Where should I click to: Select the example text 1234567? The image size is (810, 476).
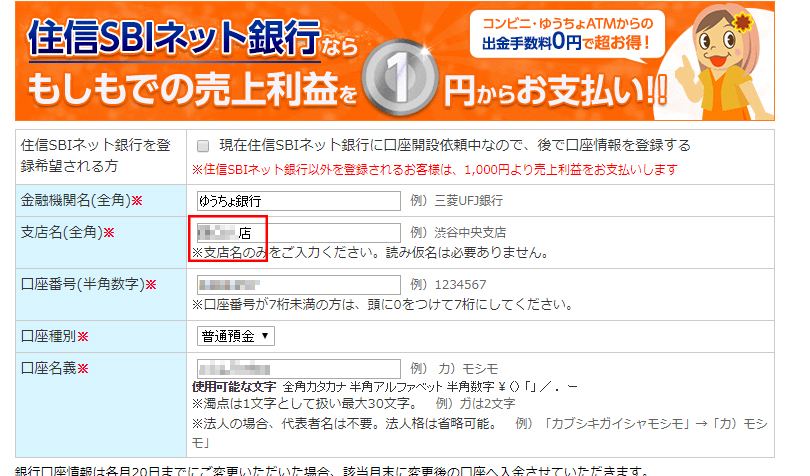click(x=460, y=285)
